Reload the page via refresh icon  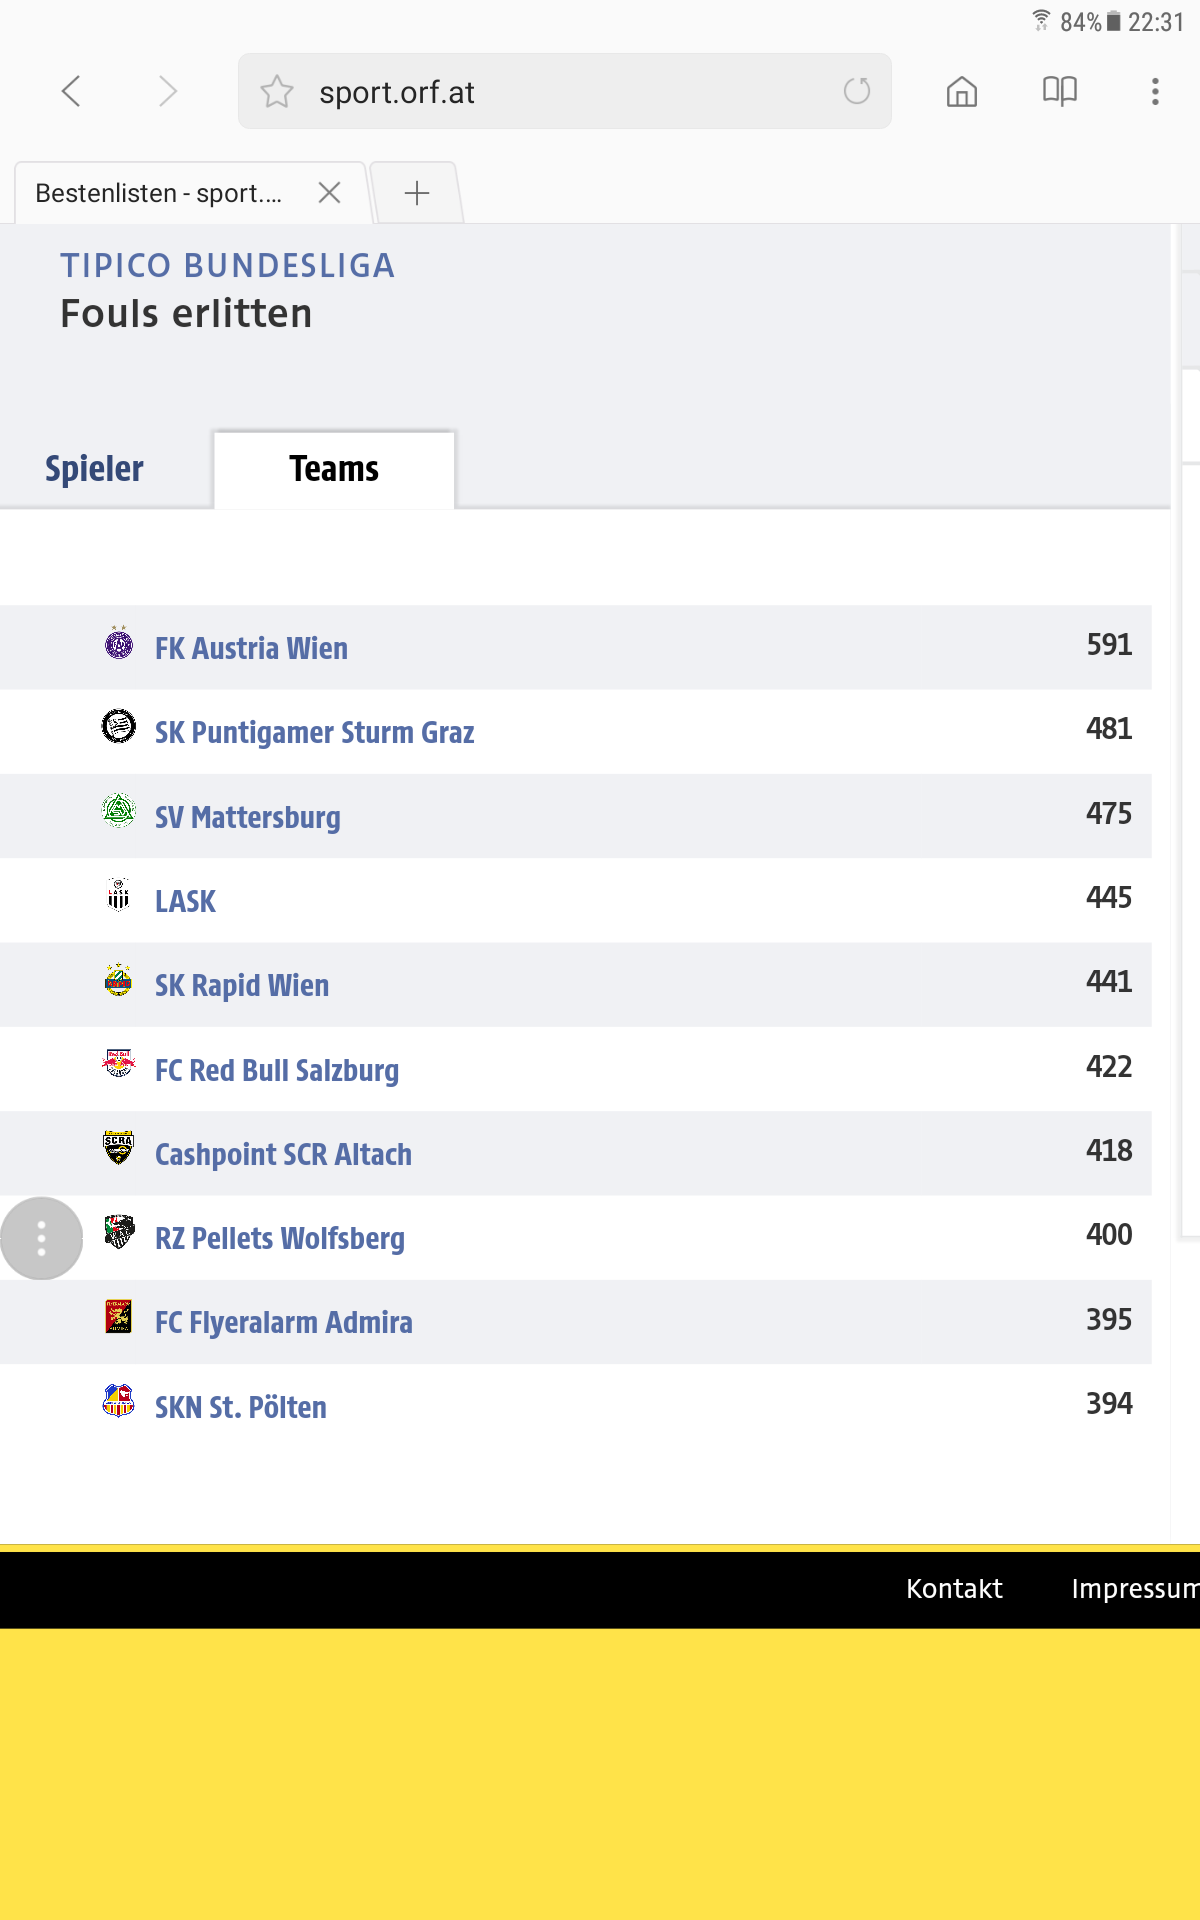point(857,91)
